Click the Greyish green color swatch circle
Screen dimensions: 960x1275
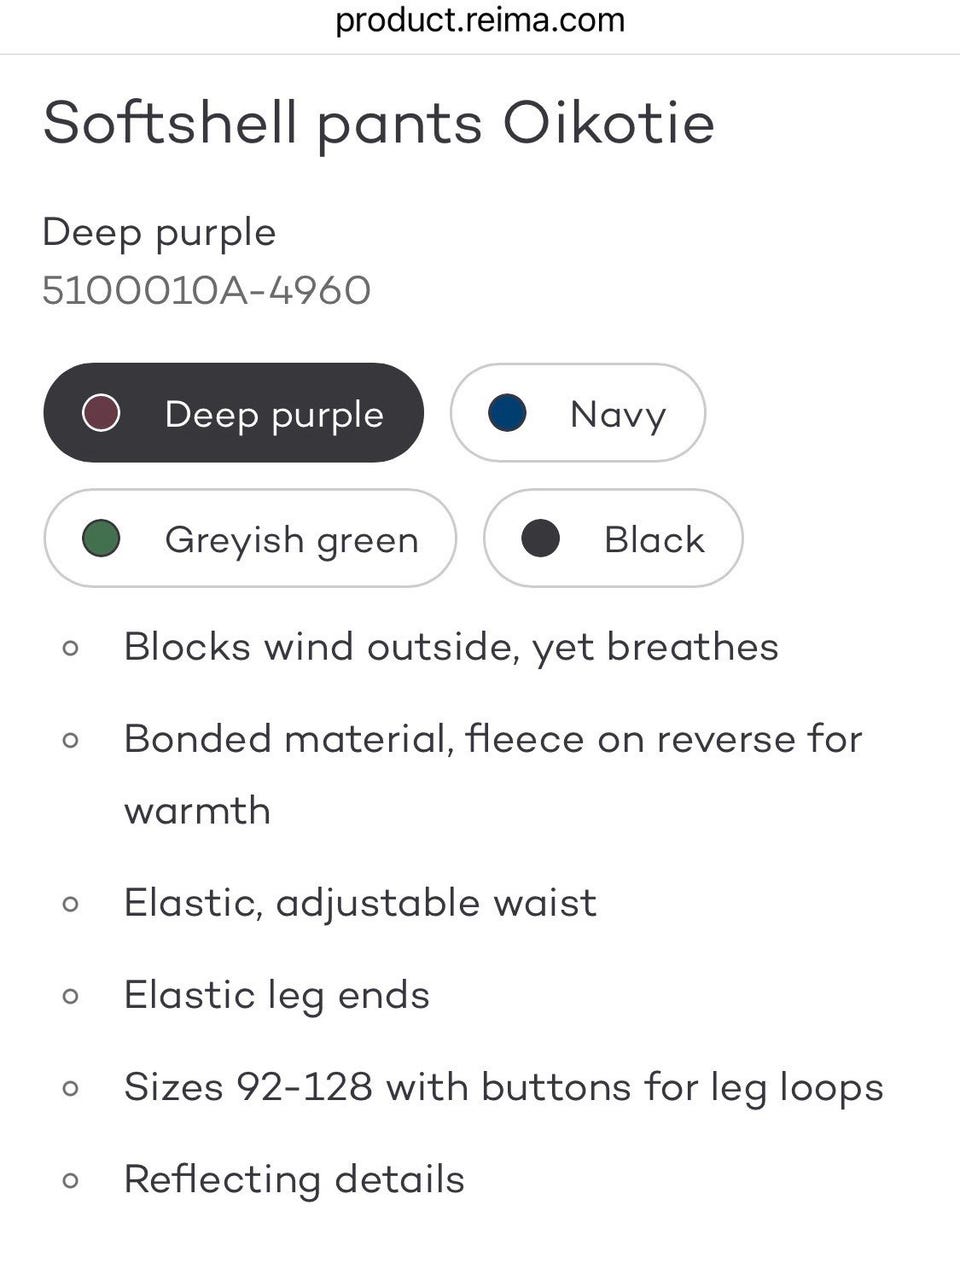pyautogui.click(x=101, y=539)
